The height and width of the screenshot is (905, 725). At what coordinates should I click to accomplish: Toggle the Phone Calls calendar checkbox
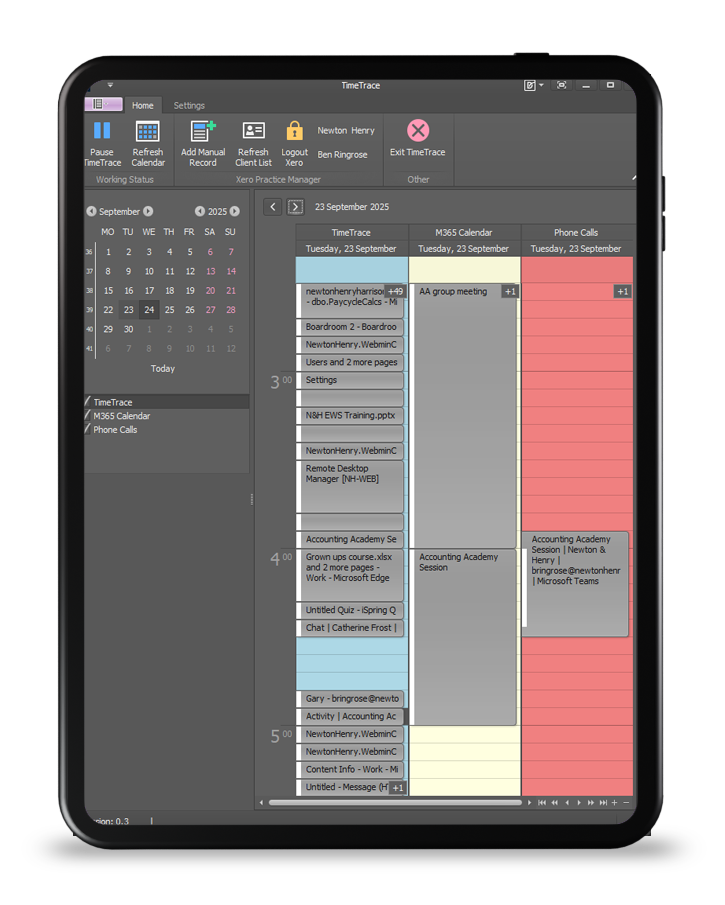click(x=89, y=430)
